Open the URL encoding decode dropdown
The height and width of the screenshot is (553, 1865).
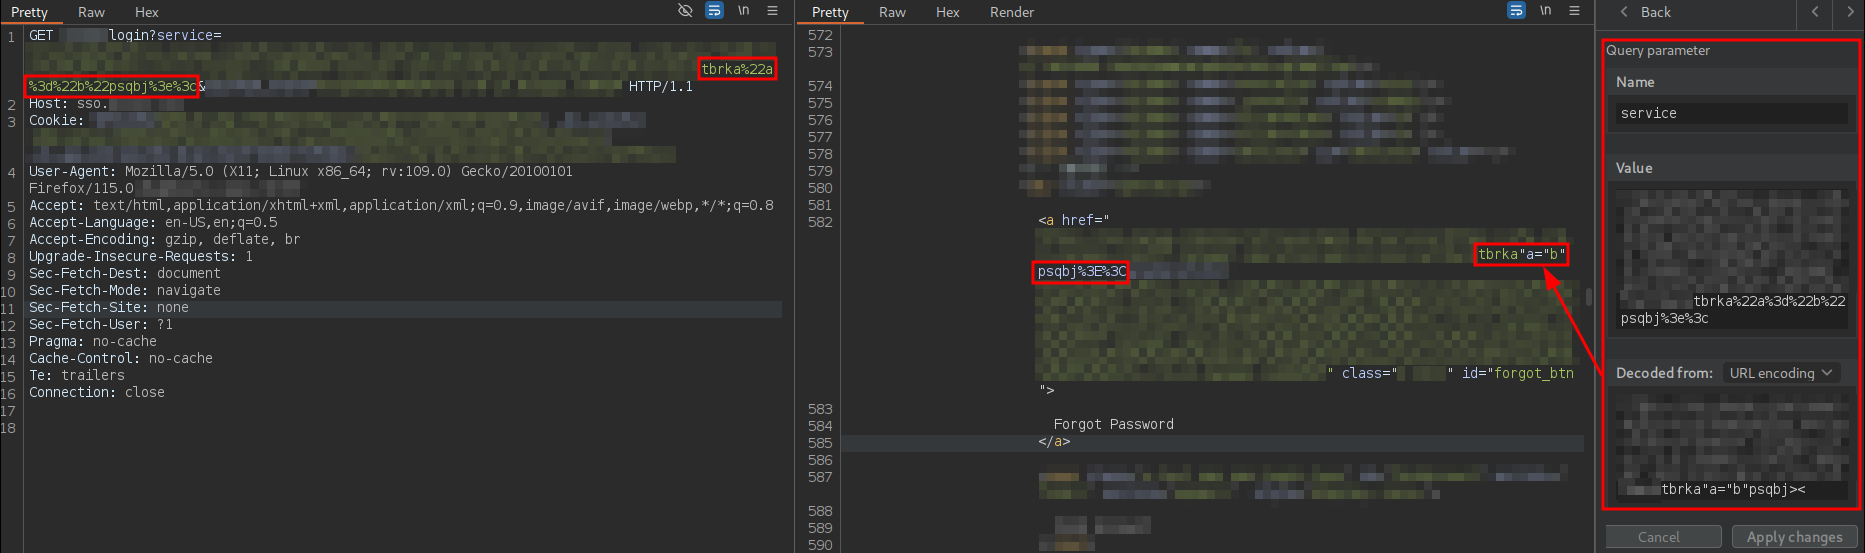1781,373
